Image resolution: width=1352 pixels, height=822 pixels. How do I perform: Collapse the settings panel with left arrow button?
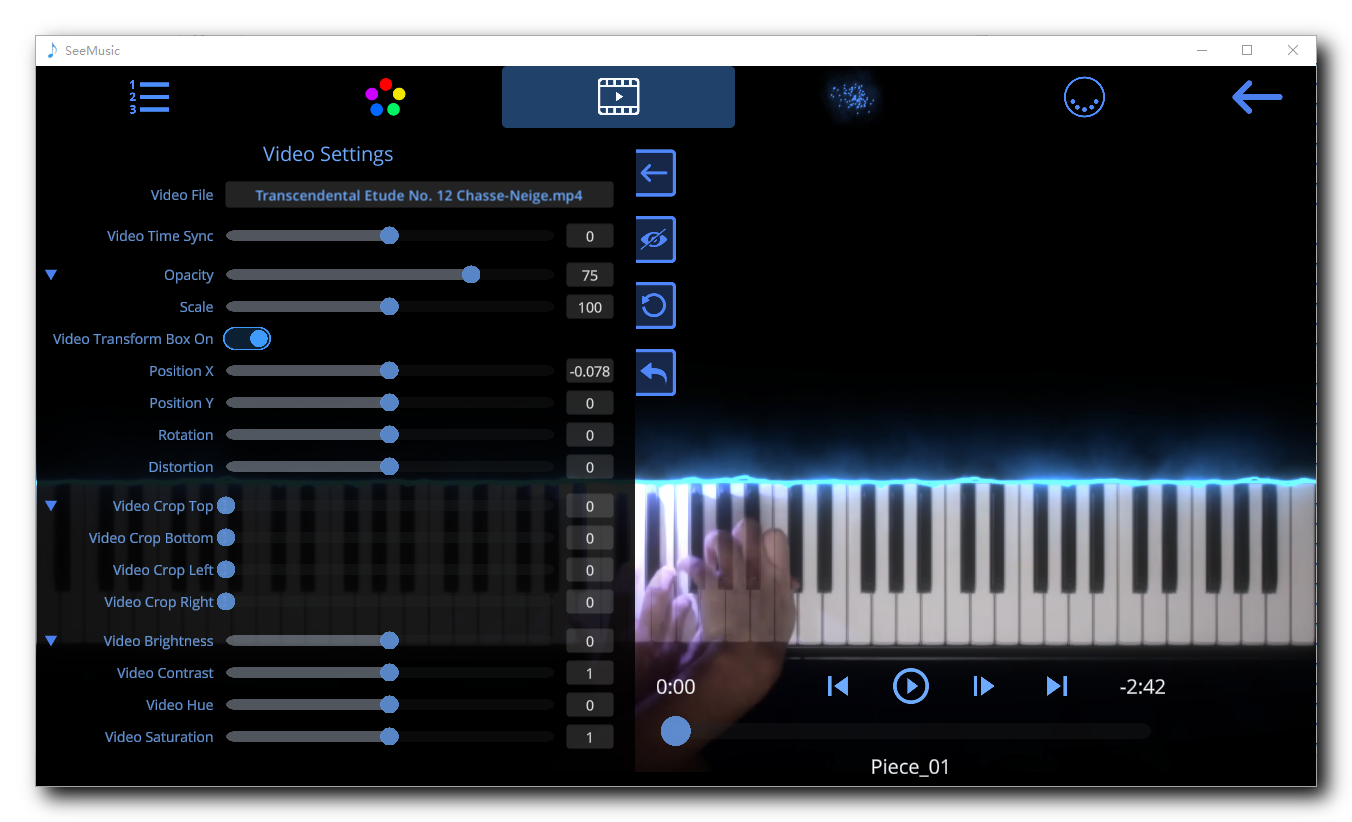pos(655,173)
